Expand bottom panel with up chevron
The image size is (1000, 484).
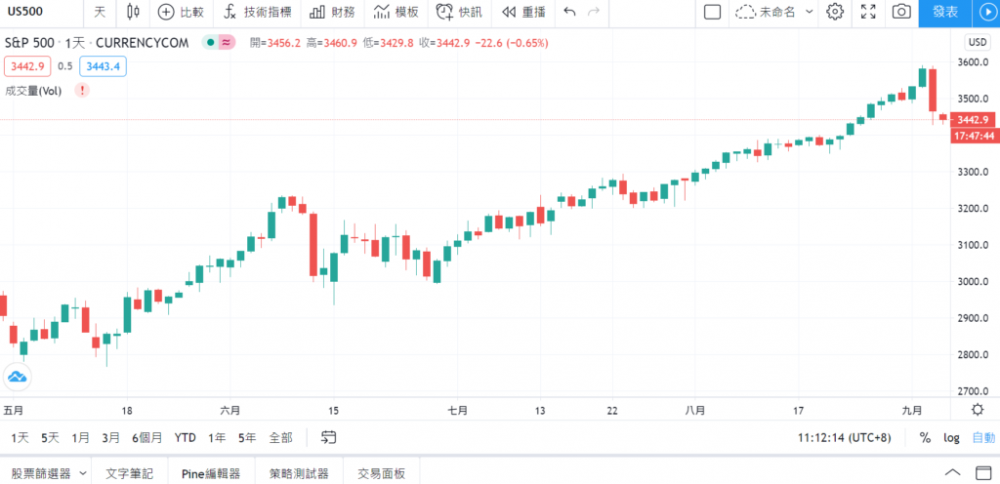952,473
